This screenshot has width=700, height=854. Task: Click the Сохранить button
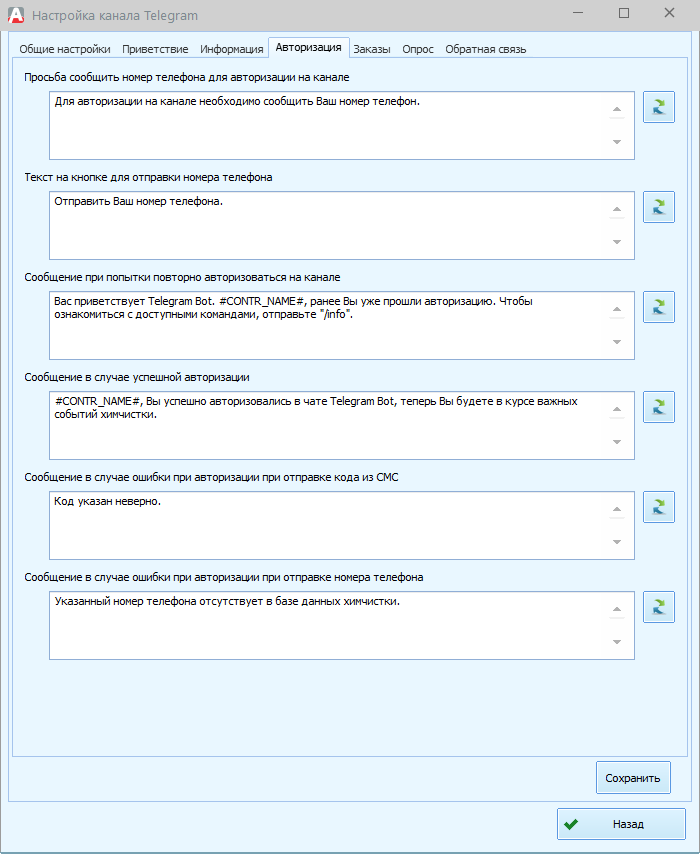pyautogui.click(x=633, y=778)
